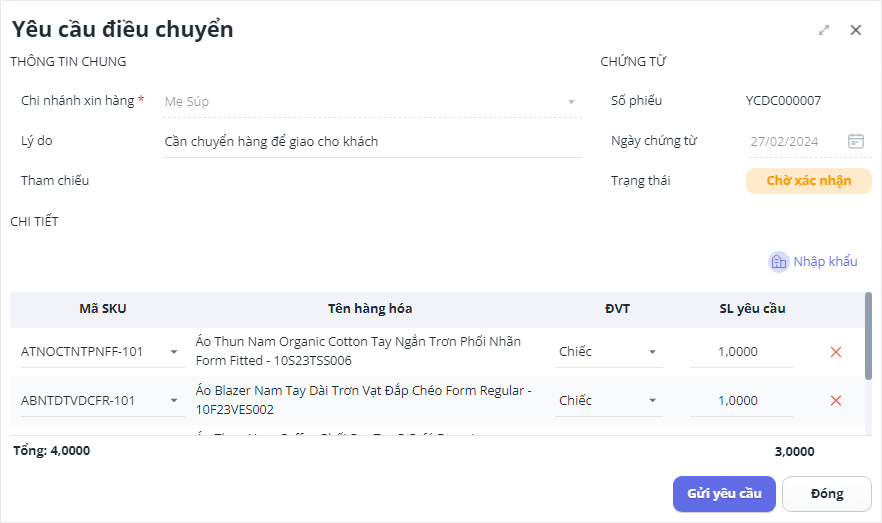Open SKU dropdown for ATNOCTNTPNFF-101
882x523 pixels.
click(174, 352)
